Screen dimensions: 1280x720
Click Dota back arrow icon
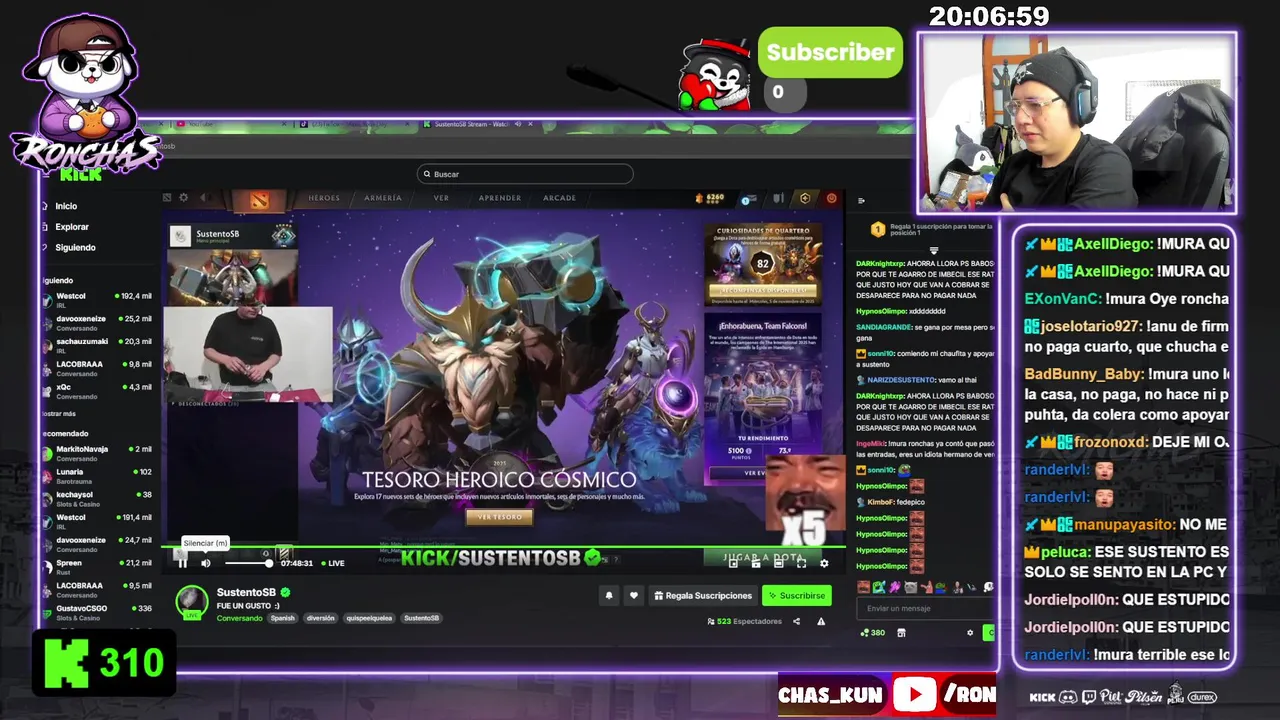pyautogui.click(x=203, y=198)
